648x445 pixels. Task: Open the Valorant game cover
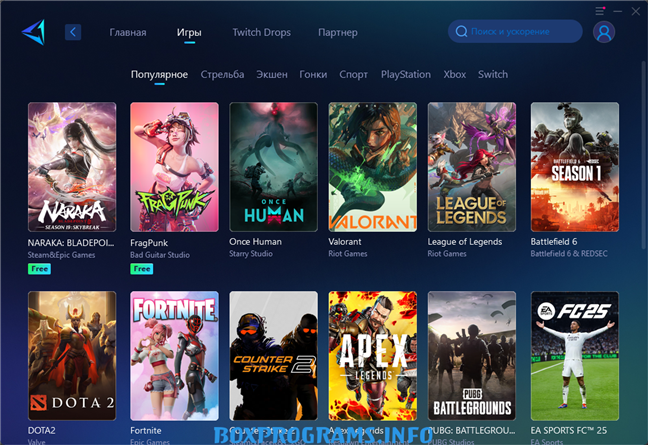(373, 167)
